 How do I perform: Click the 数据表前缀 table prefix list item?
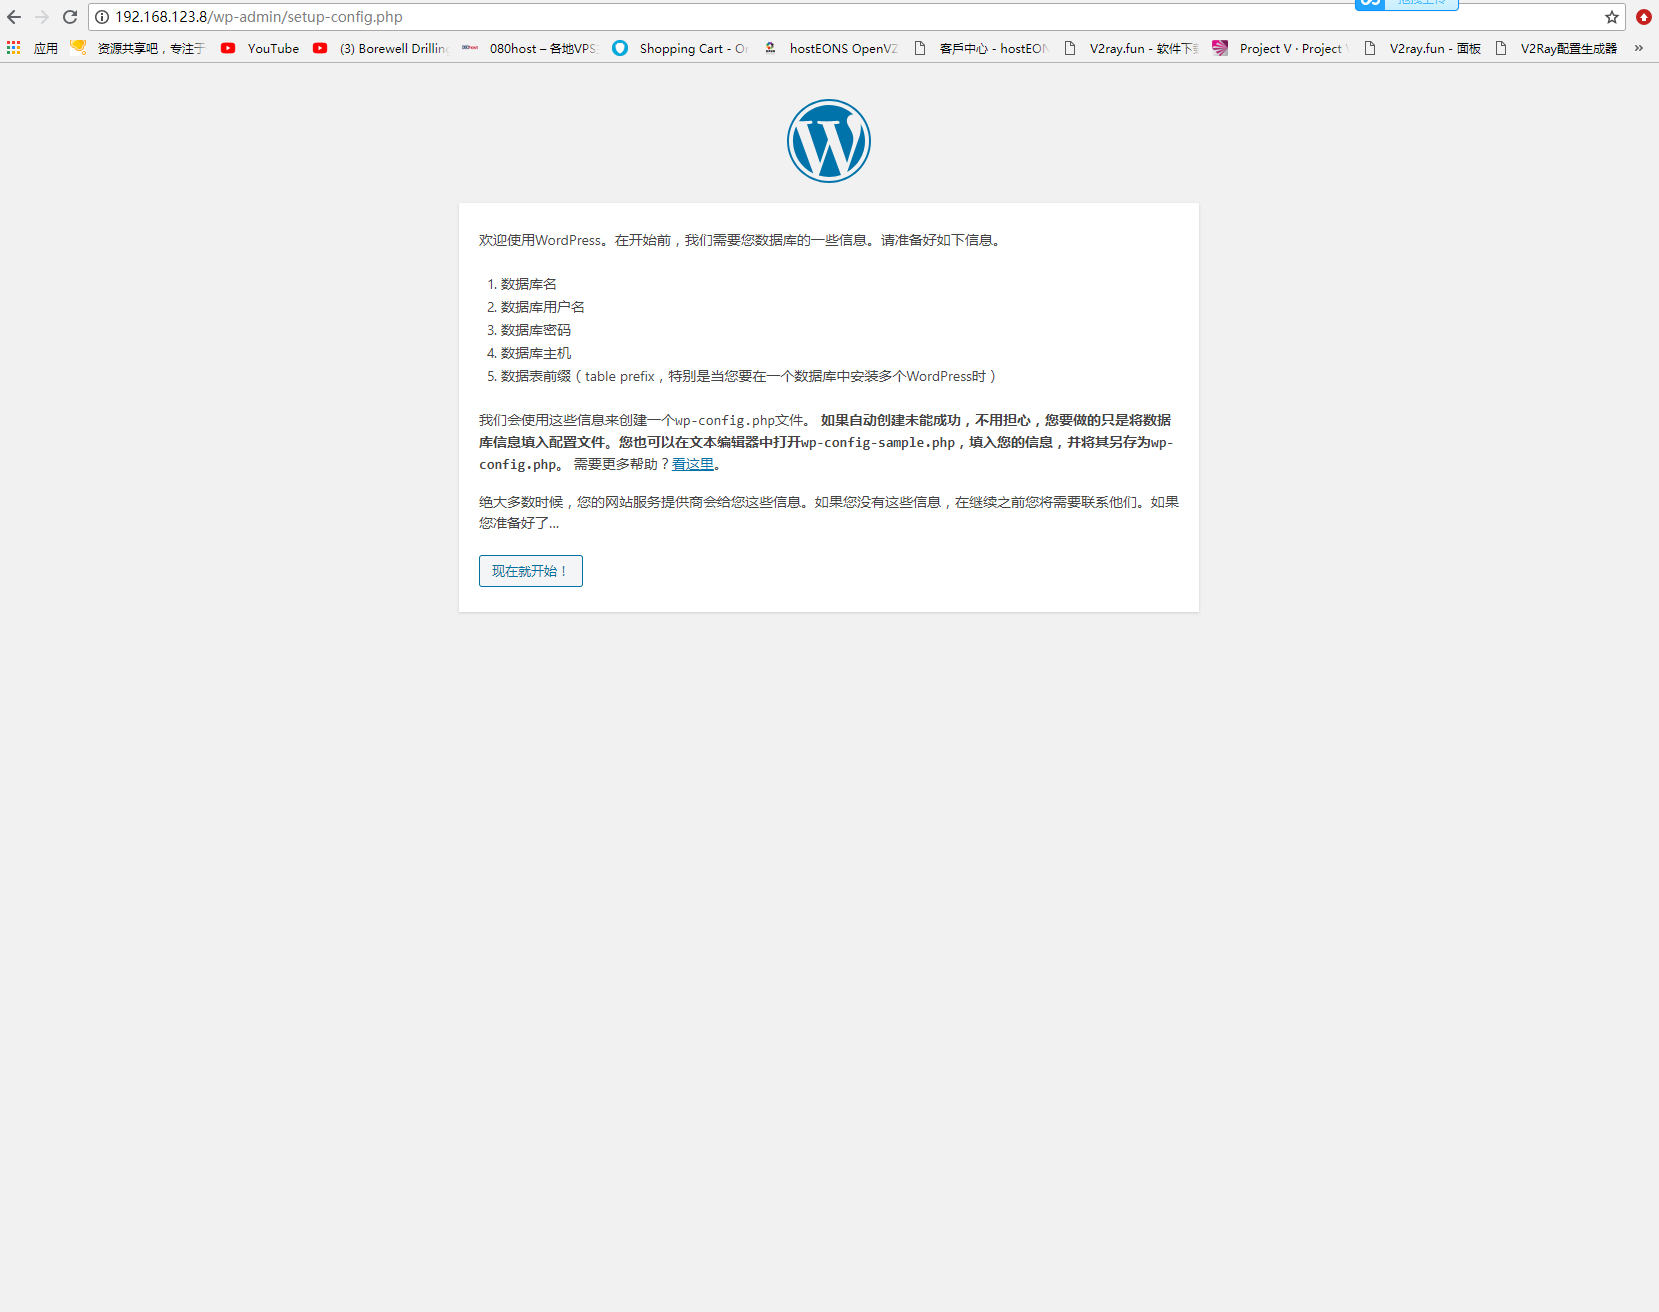pyautogui.click(x=749, y=376)
